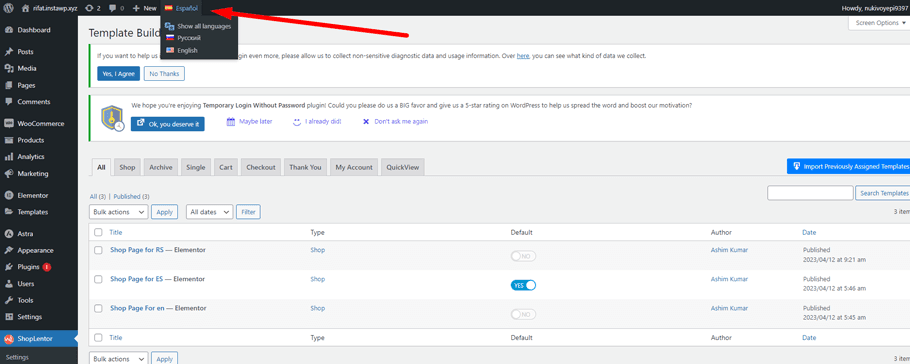Open Shop Page for ES template title
Viewport: 910px width, 364px height.
point(136,279)
